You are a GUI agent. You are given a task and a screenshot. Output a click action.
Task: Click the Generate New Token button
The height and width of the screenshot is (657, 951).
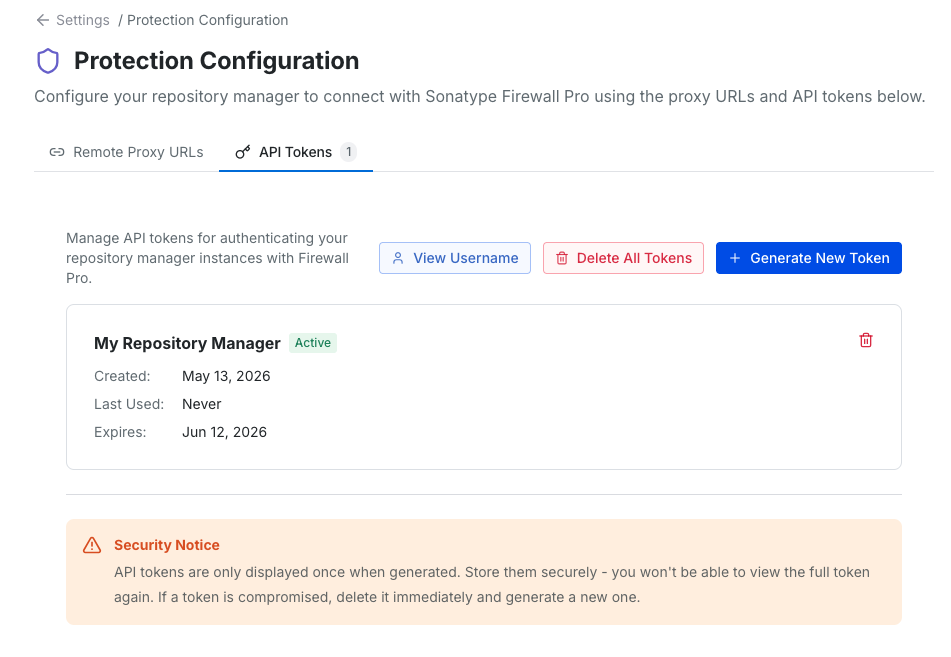point(808,258)
